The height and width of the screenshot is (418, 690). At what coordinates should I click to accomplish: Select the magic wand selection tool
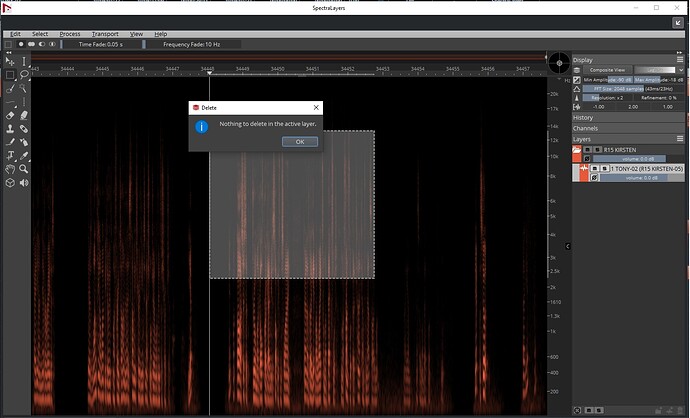[24, 88]
